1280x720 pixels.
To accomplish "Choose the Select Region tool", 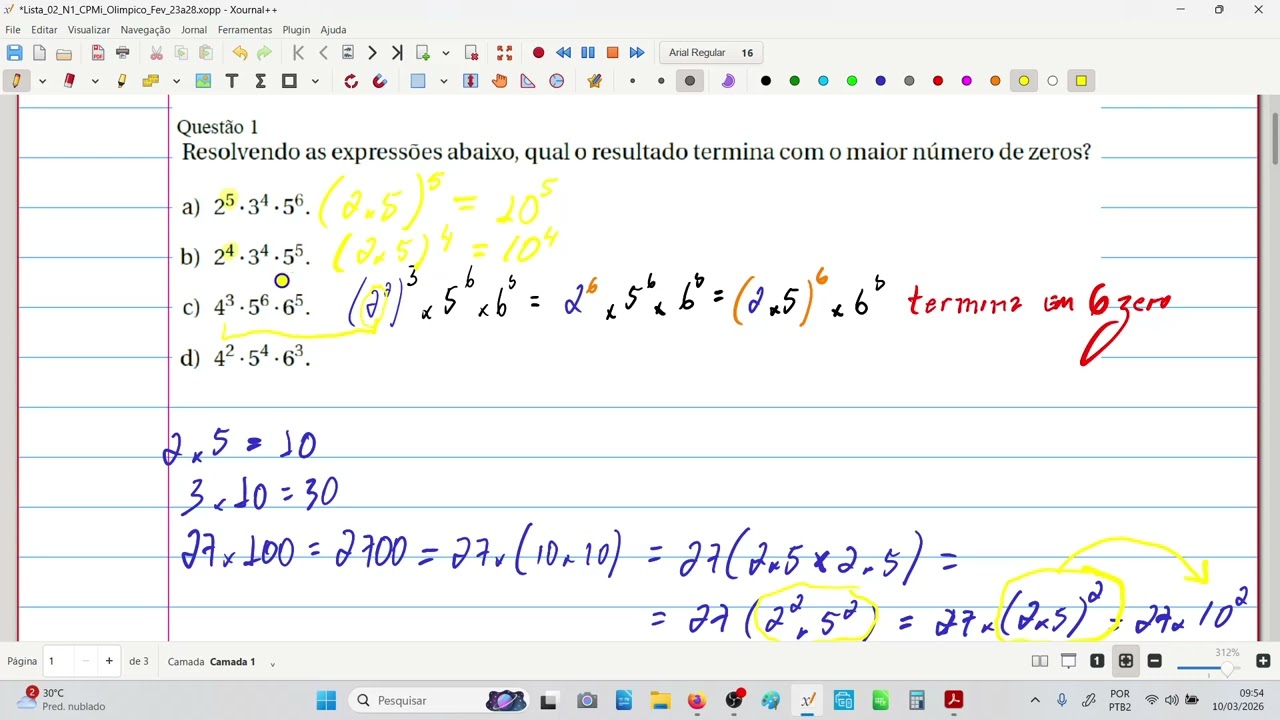I will (x=418, y=81).
